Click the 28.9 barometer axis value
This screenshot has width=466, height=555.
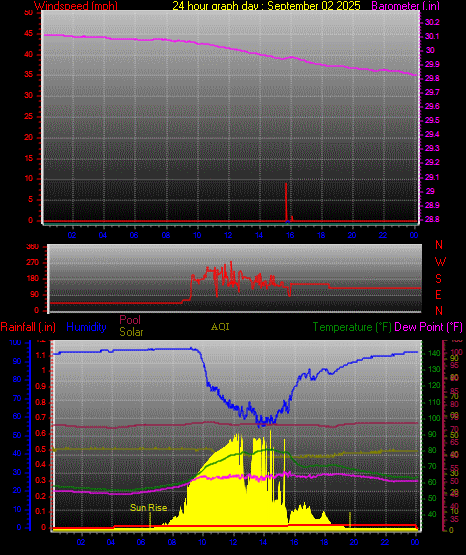coord(432,205)
